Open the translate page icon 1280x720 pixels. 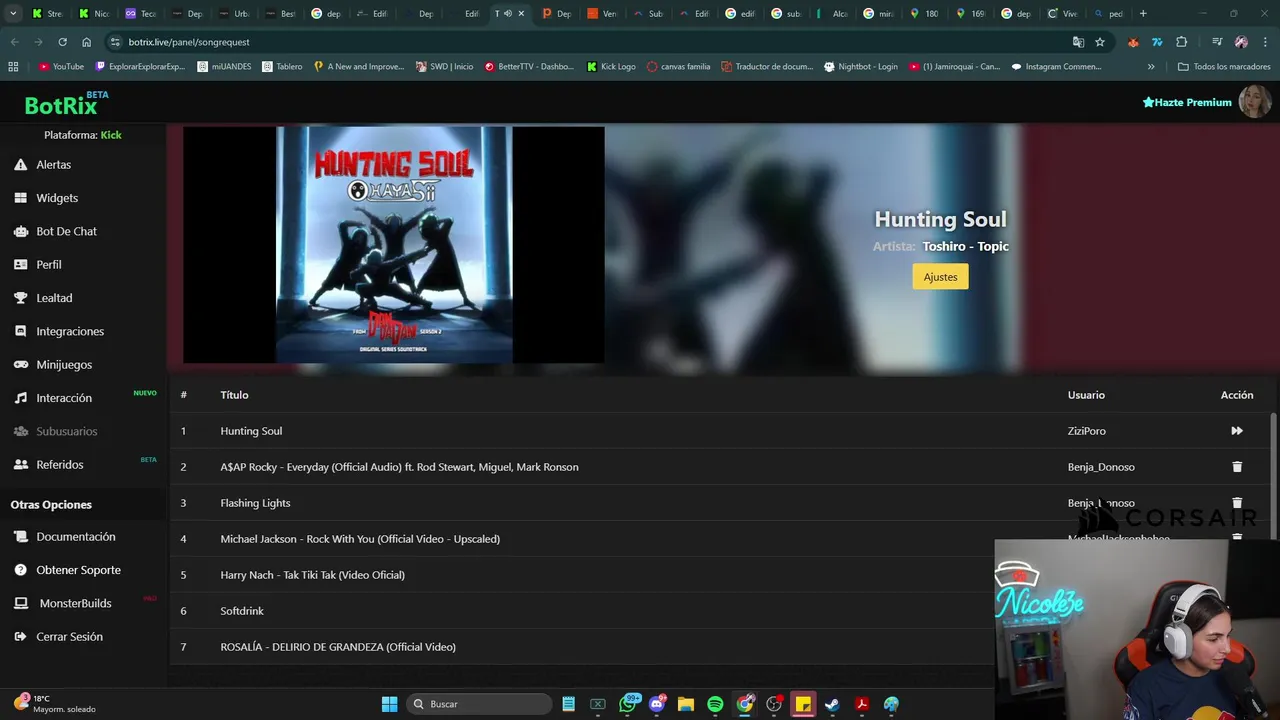pyautogui.click(x=1078, y=42)
